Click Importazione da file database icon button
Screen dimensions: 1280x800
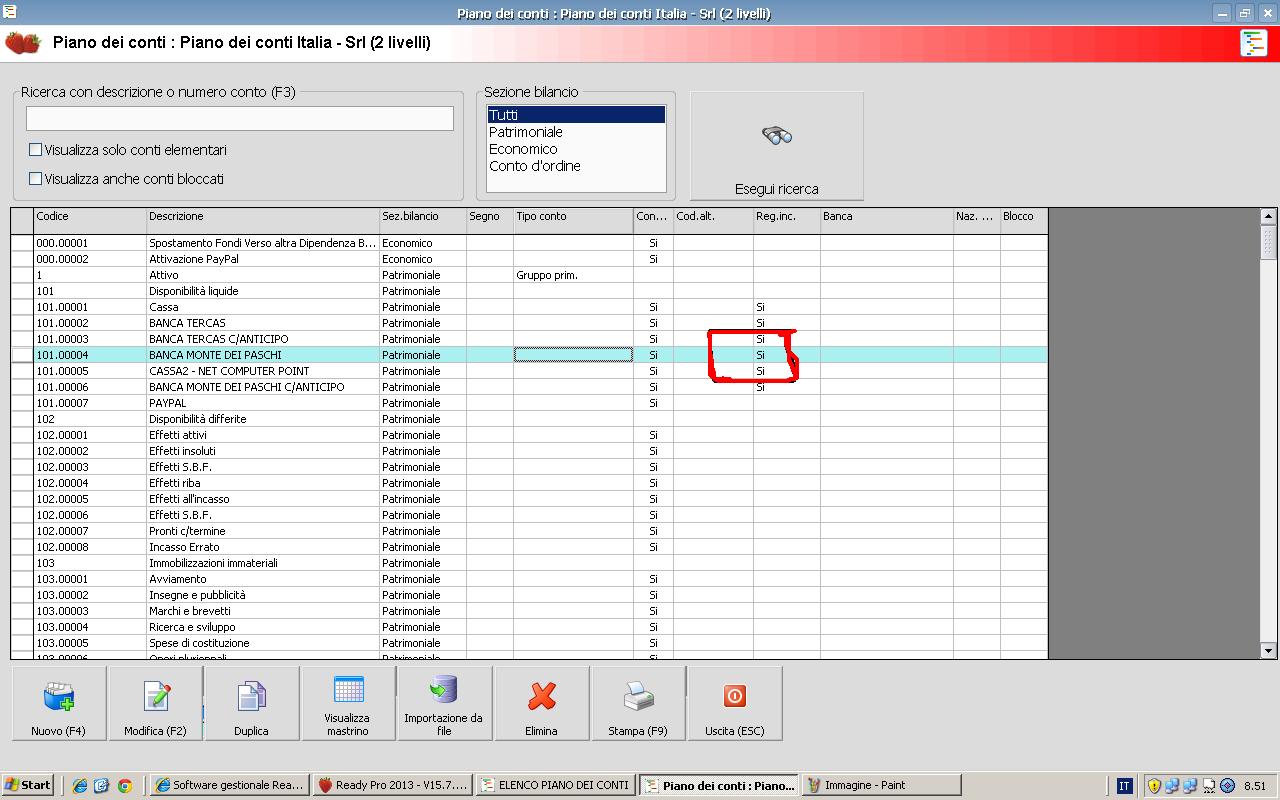point(443,703)
